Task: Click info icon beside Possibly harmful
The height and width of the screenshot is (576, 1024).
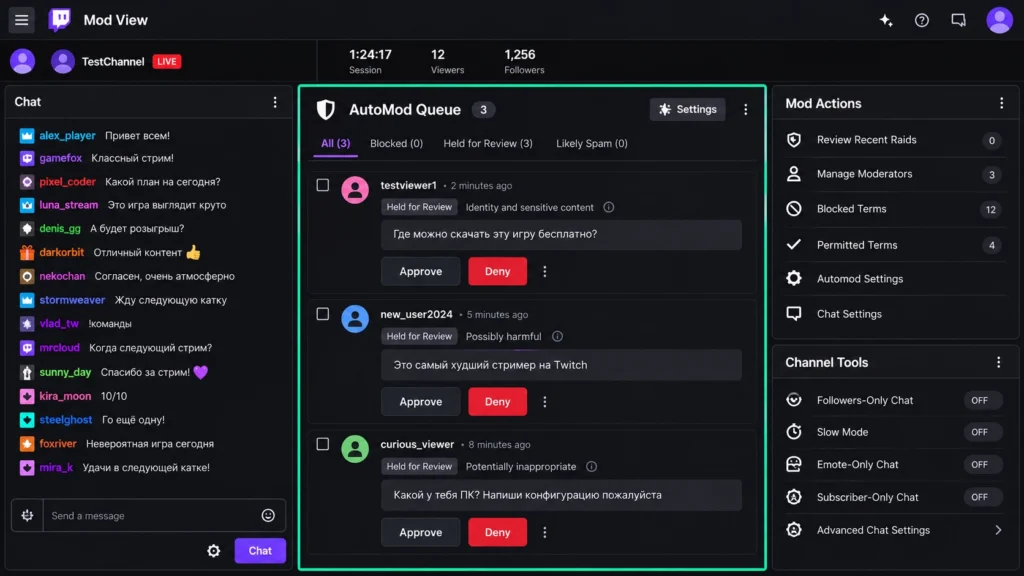Action: [557, 336]
